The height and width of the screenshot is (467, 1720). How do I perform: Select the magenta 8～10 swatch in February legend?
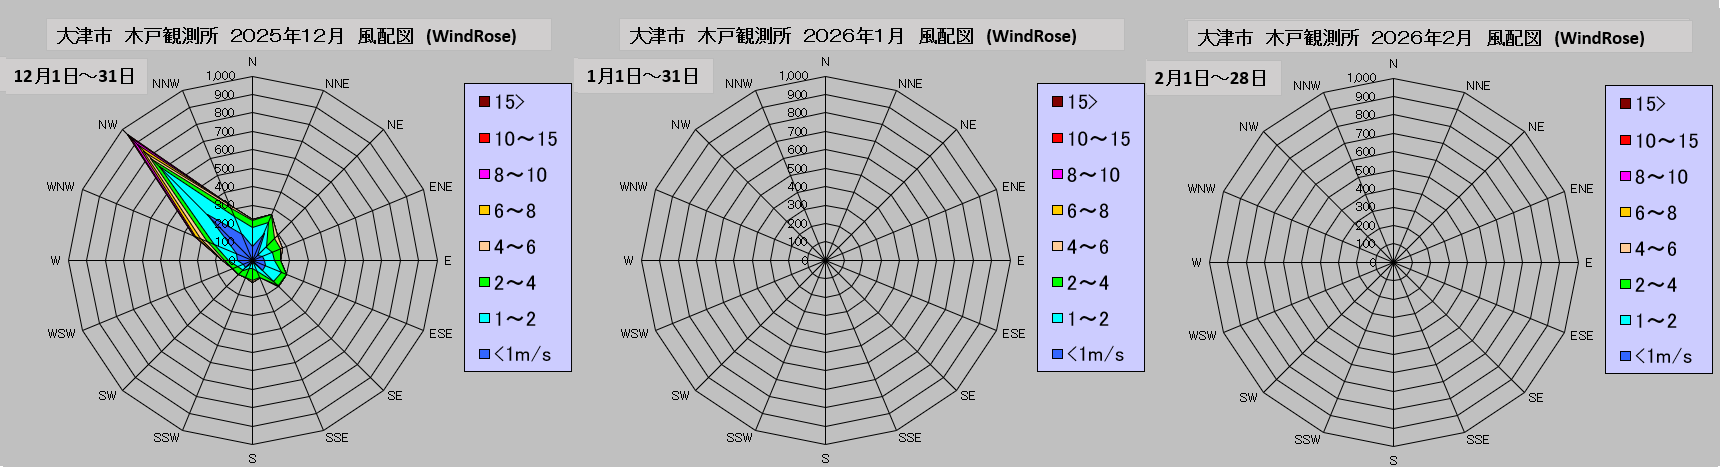1625,177
